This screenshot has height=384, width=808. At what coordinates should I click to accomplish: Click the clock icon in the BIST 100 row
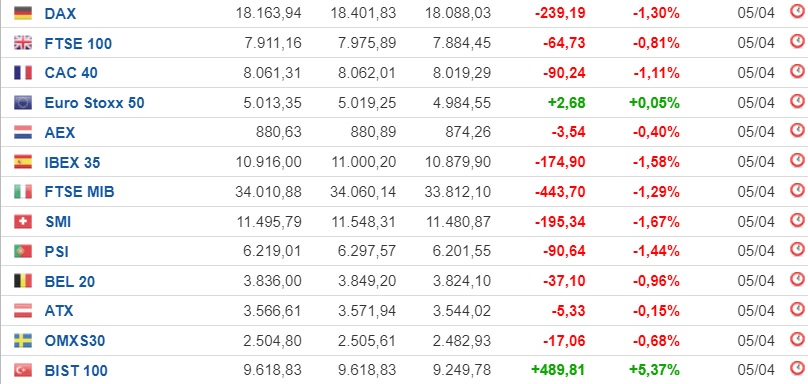pos(797,368)
